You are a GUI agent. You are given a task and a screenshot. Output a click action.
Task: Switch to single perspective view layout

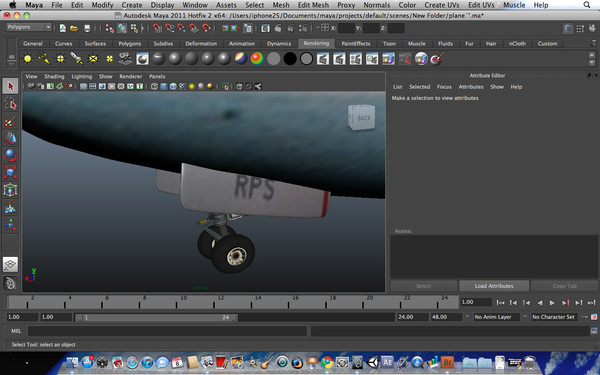click(10, 264)
